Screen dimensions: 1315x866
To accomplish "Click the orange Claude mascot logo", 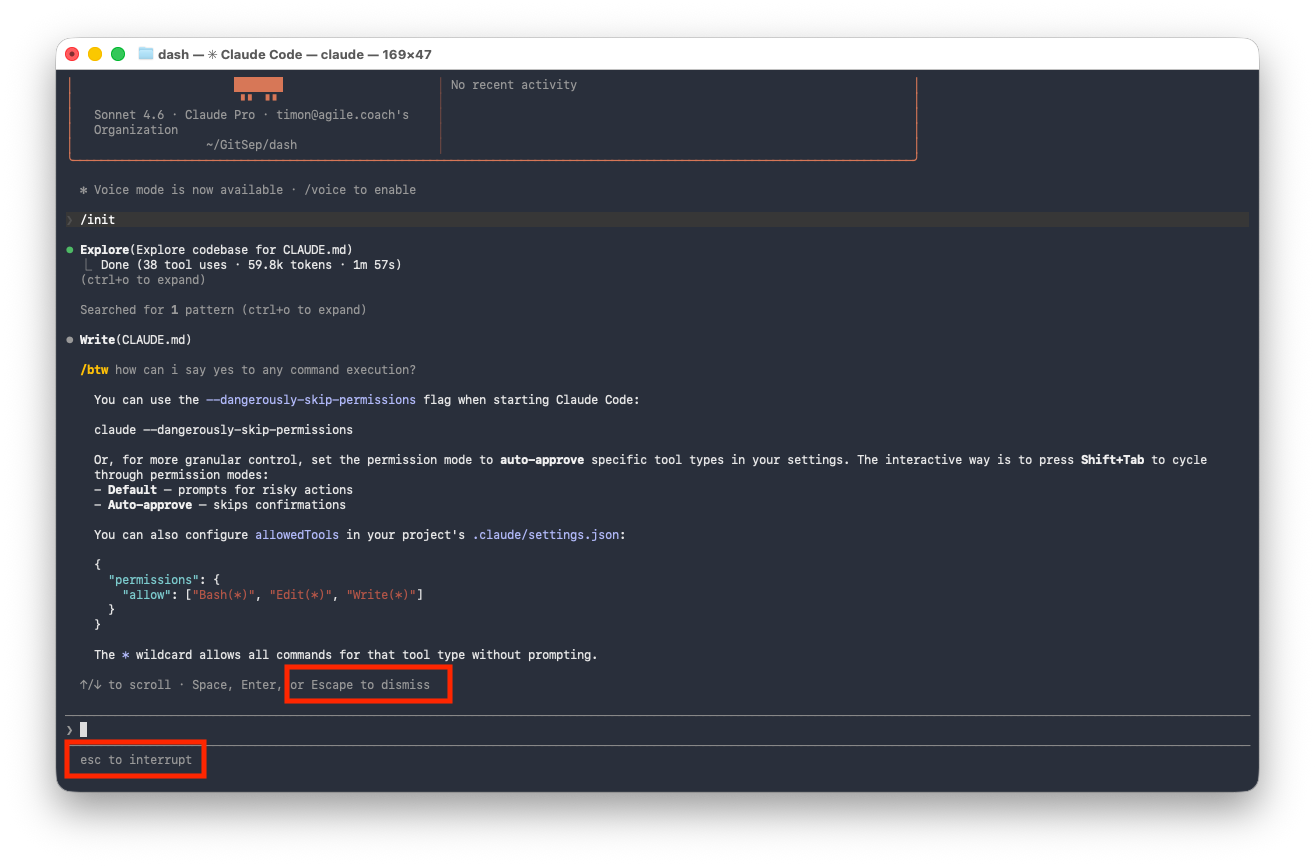I will click(x=258, y=89).
